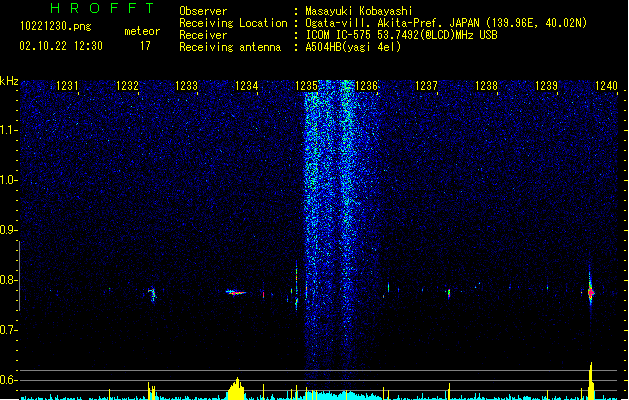Click the date 02.10.22 12:30
Image resolution: width=629 pixels, height=400 pixels.
61,46
